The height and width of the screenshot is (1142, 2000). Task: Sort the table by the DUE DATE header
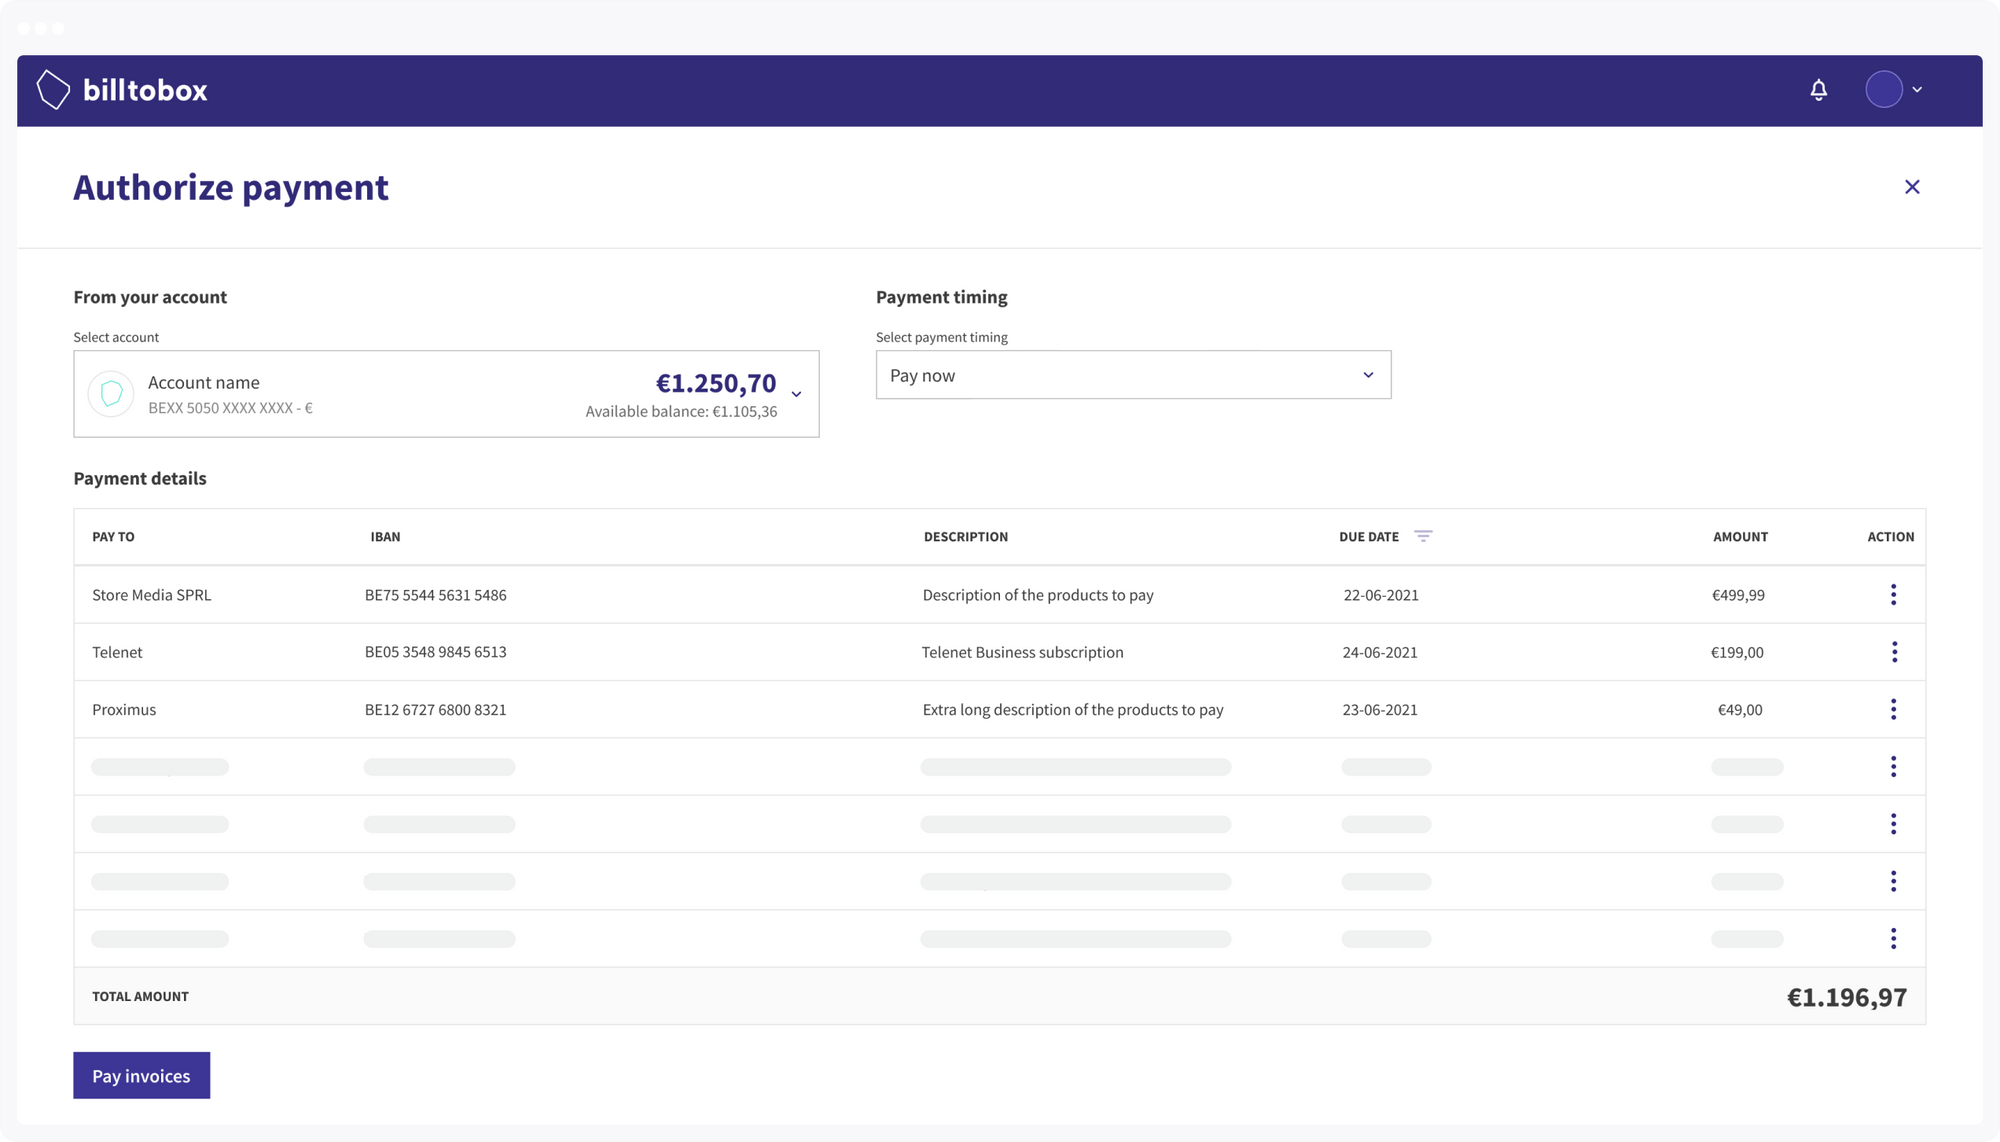[1369, 536]
